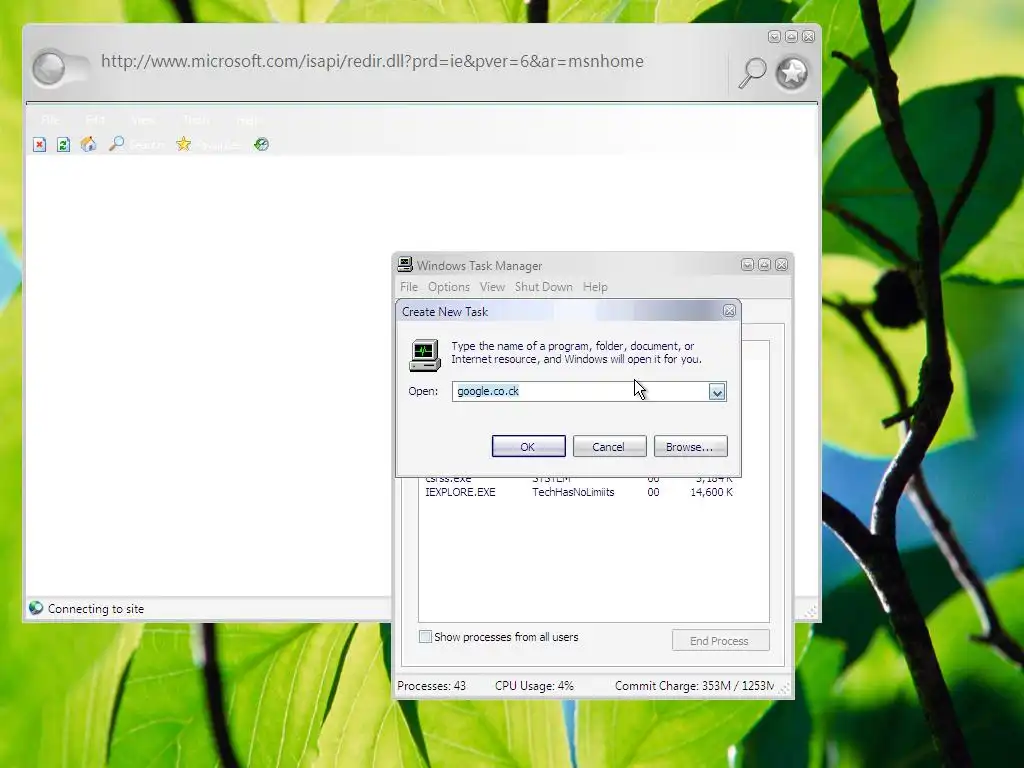Click the Browse... button
Screen dimensions: 1024x768
690,447
